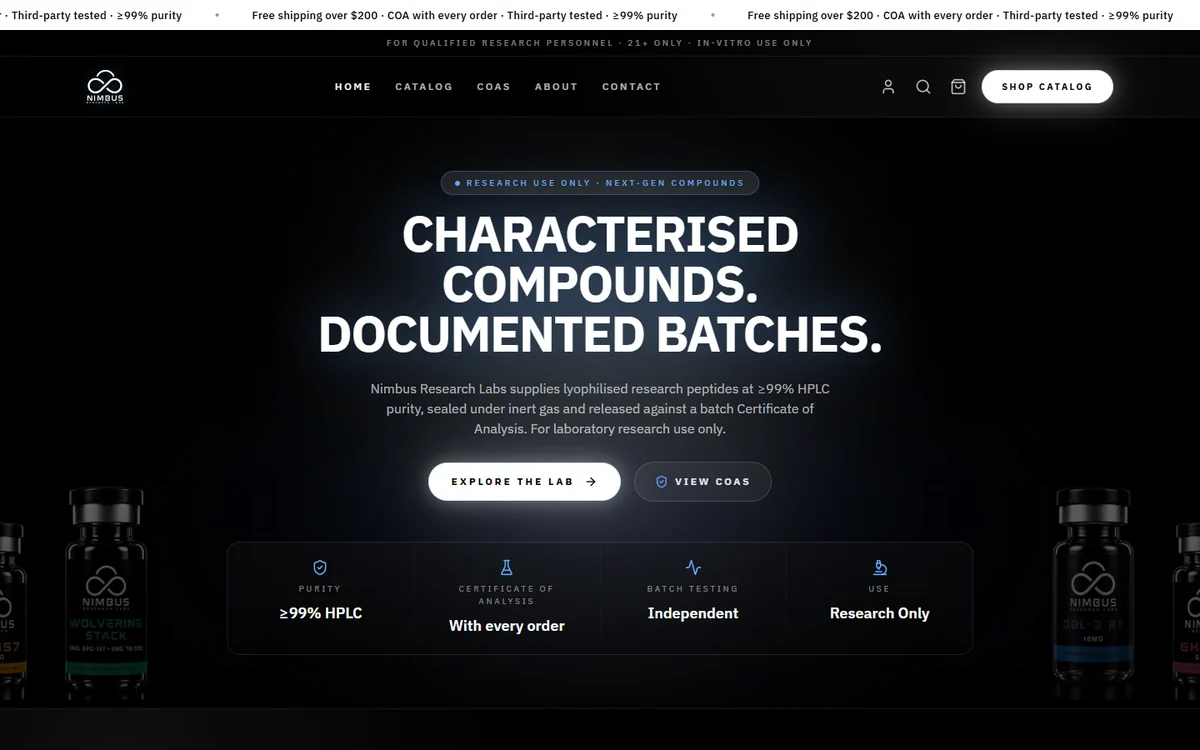This screenshot has height=750, width=1200.
Task: Click the With every order text
Action: coord(506,626)
